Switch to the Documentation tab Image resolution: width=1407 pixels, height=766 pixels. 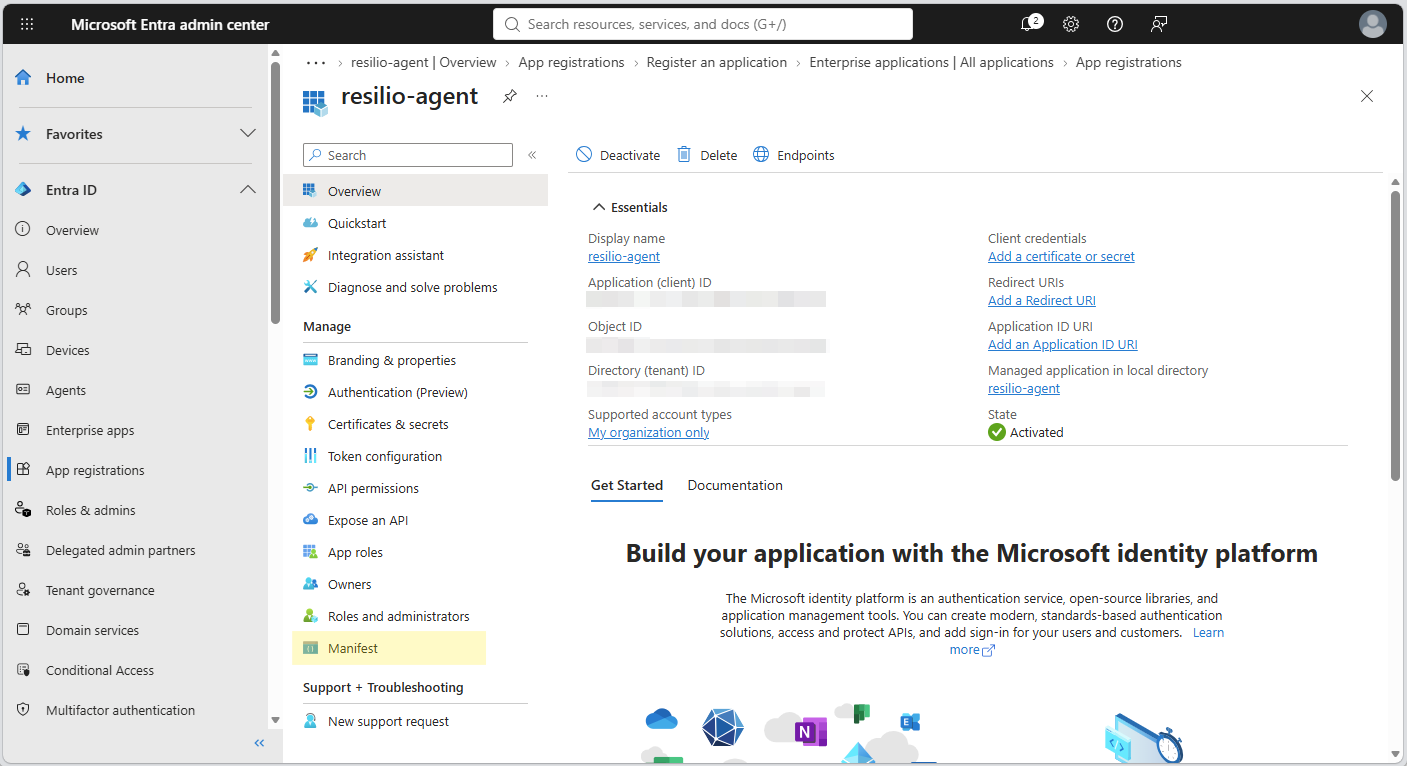735,485
